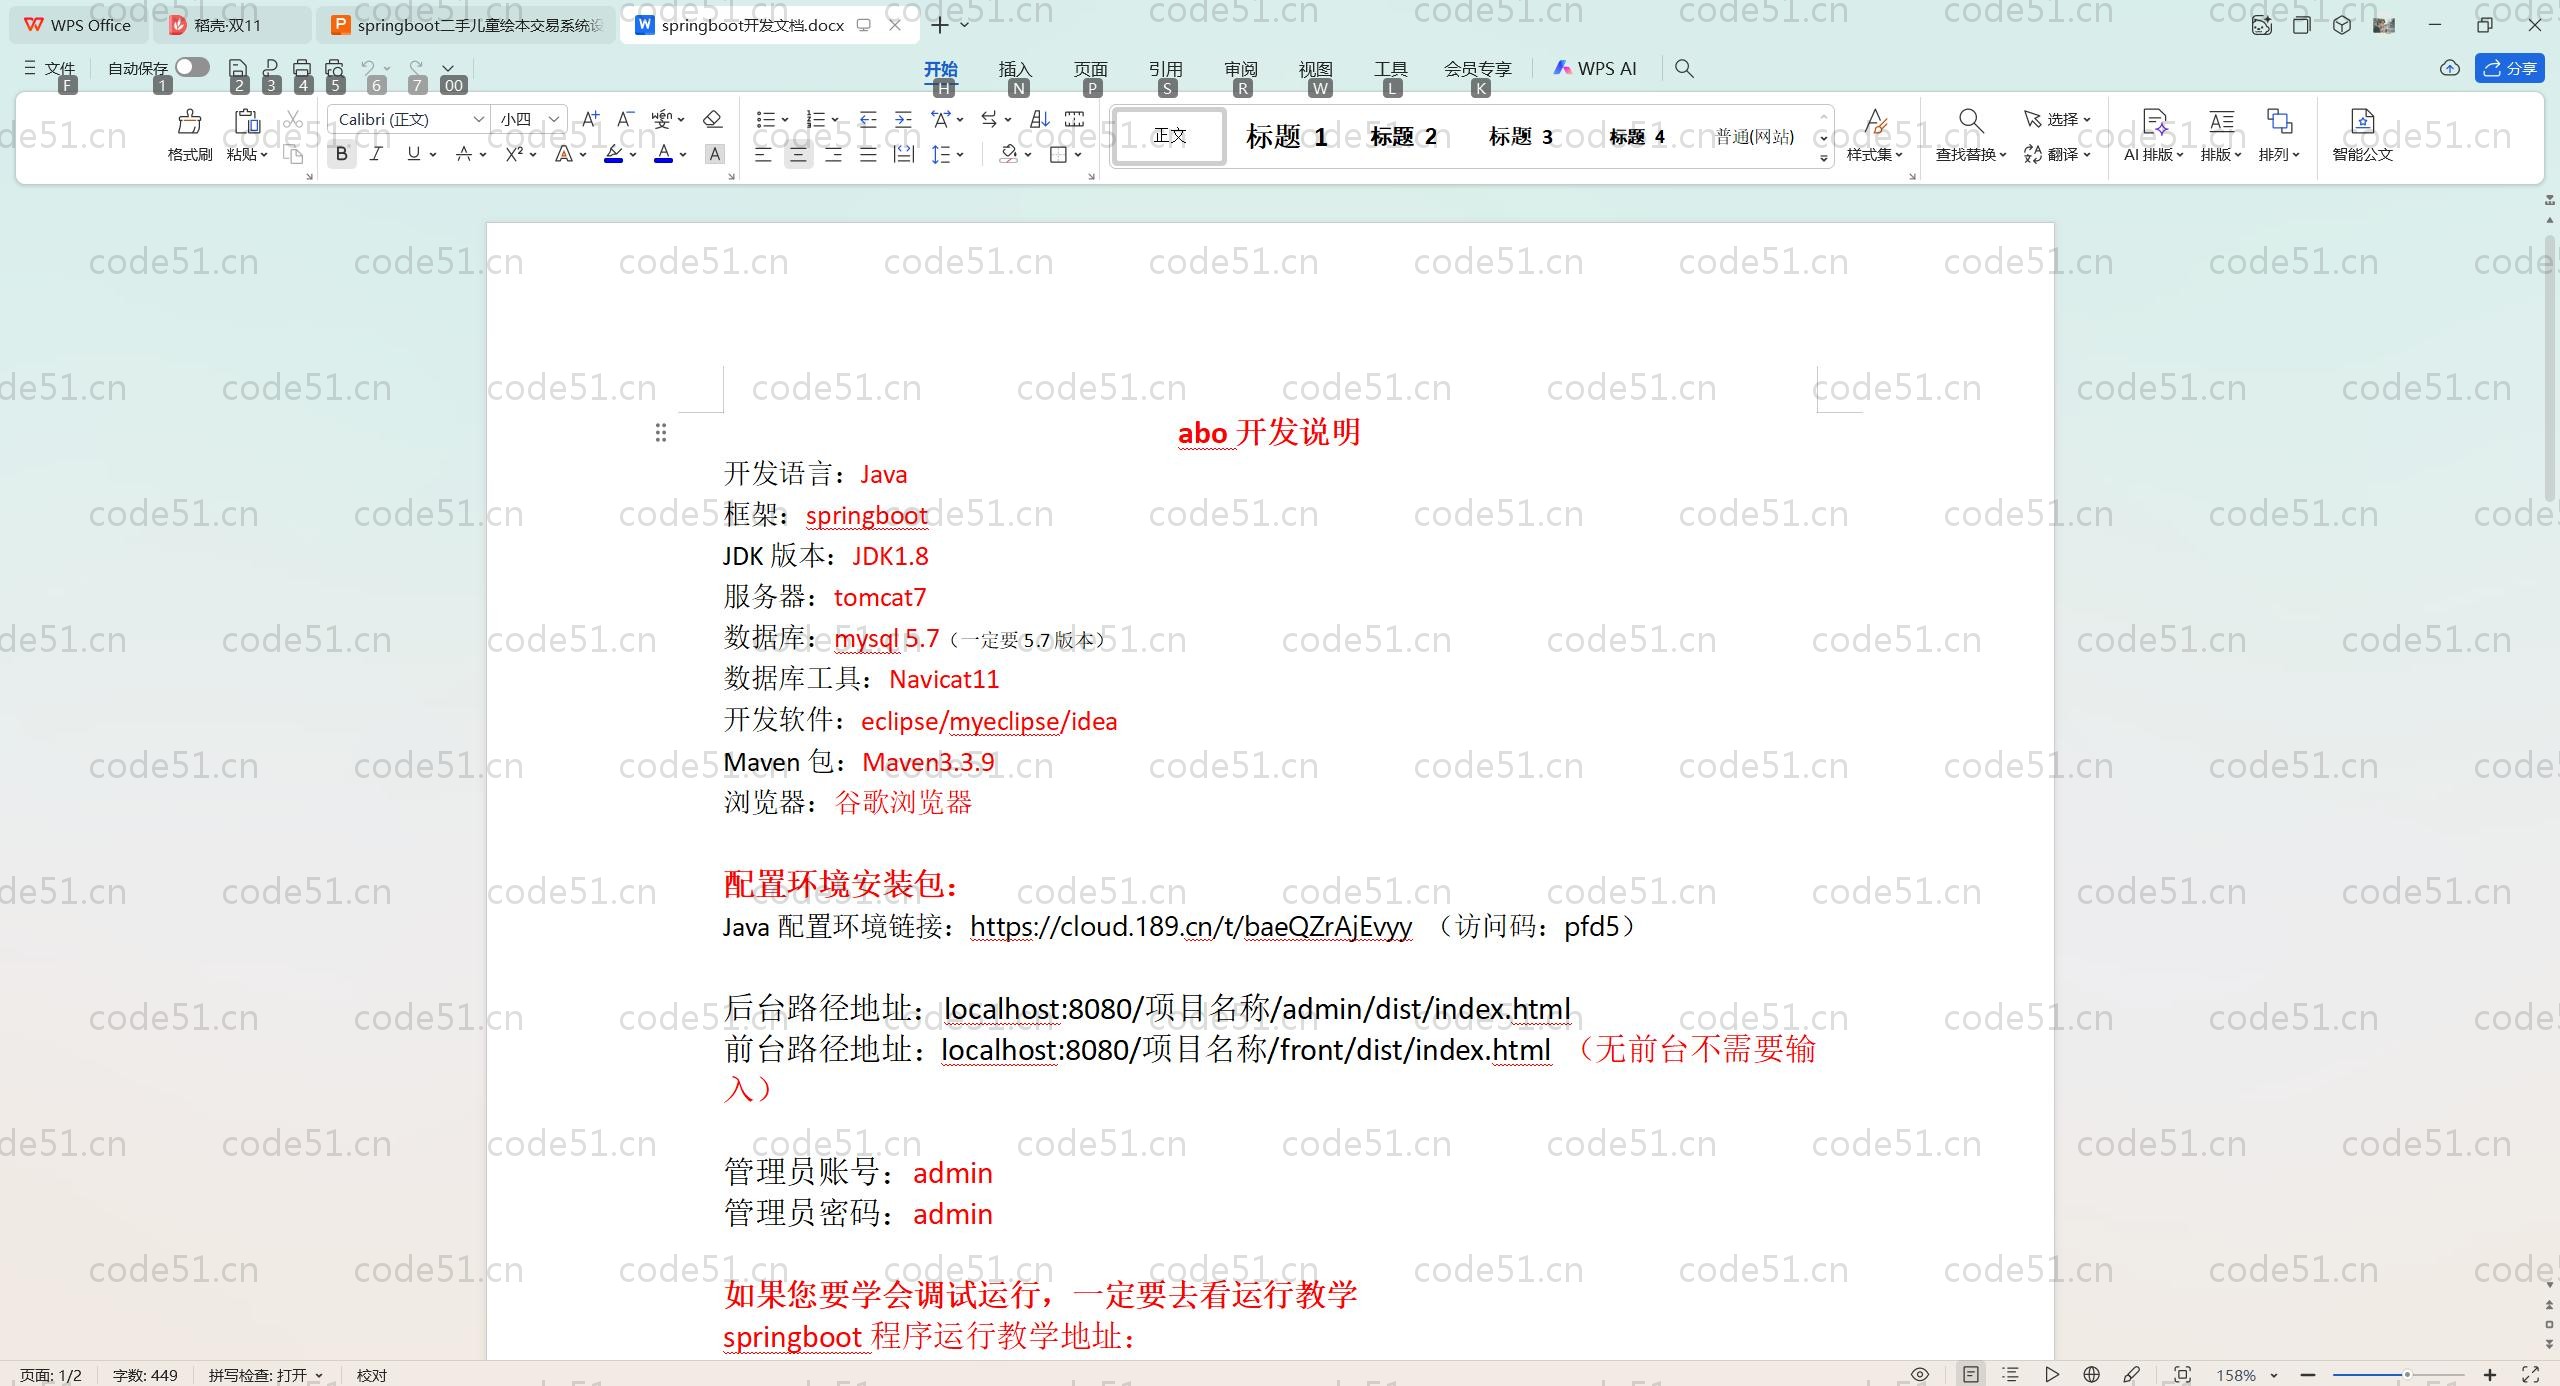Expand the font size 小四 dropdown
The height and width of the screenshot is (1386, 2560).
tap(553, 119)
